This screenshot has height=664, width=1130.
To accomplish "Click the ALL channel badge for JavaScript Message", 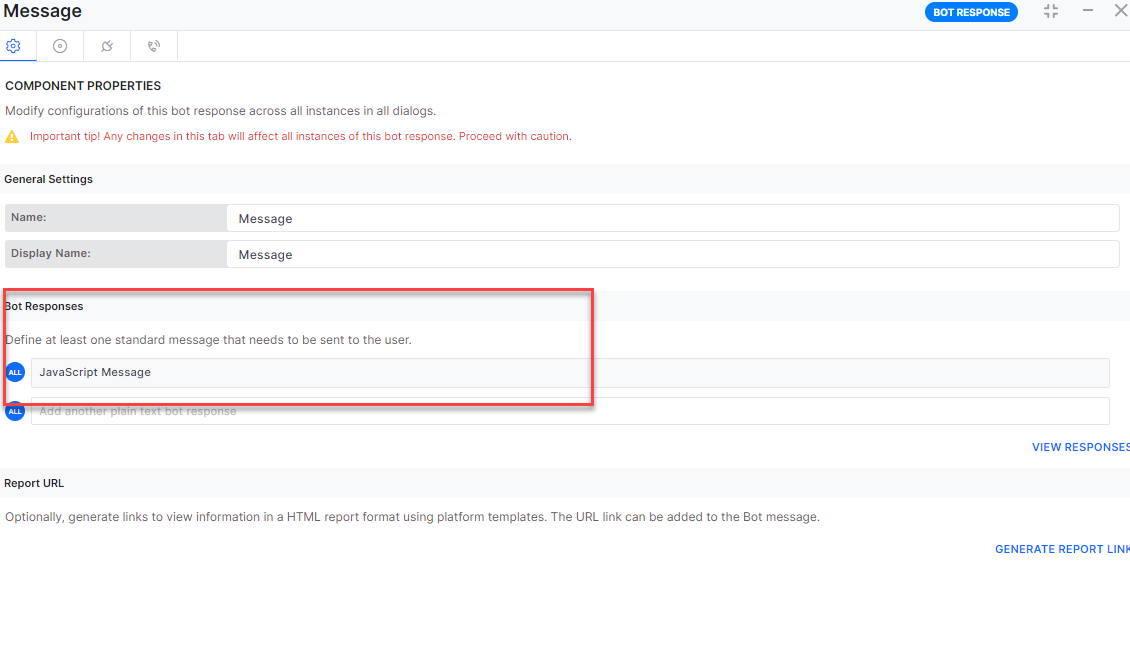I will point(15,373).
